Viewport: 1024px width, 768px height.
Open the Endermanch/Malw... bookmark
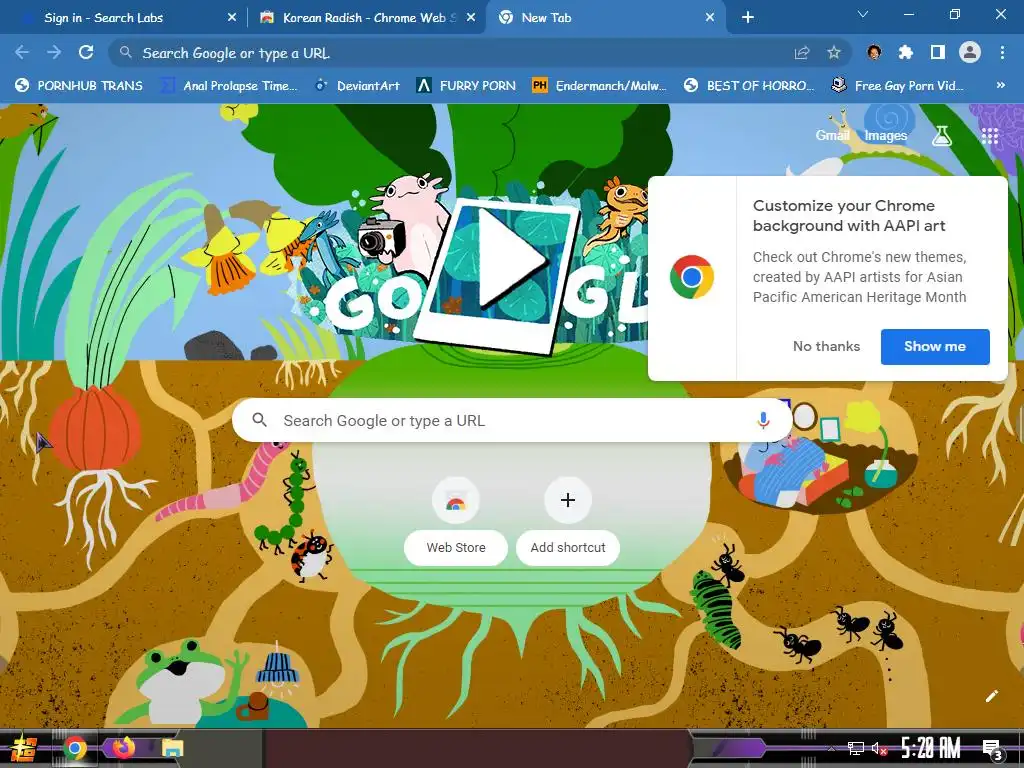pos(600,86)
